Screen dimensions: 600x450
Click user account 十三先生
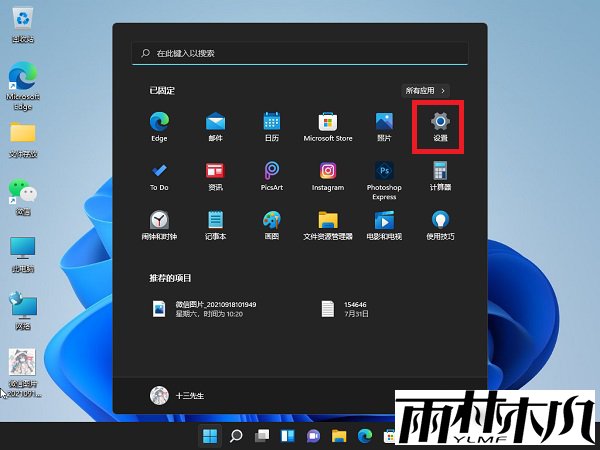[x=177, y=395]
